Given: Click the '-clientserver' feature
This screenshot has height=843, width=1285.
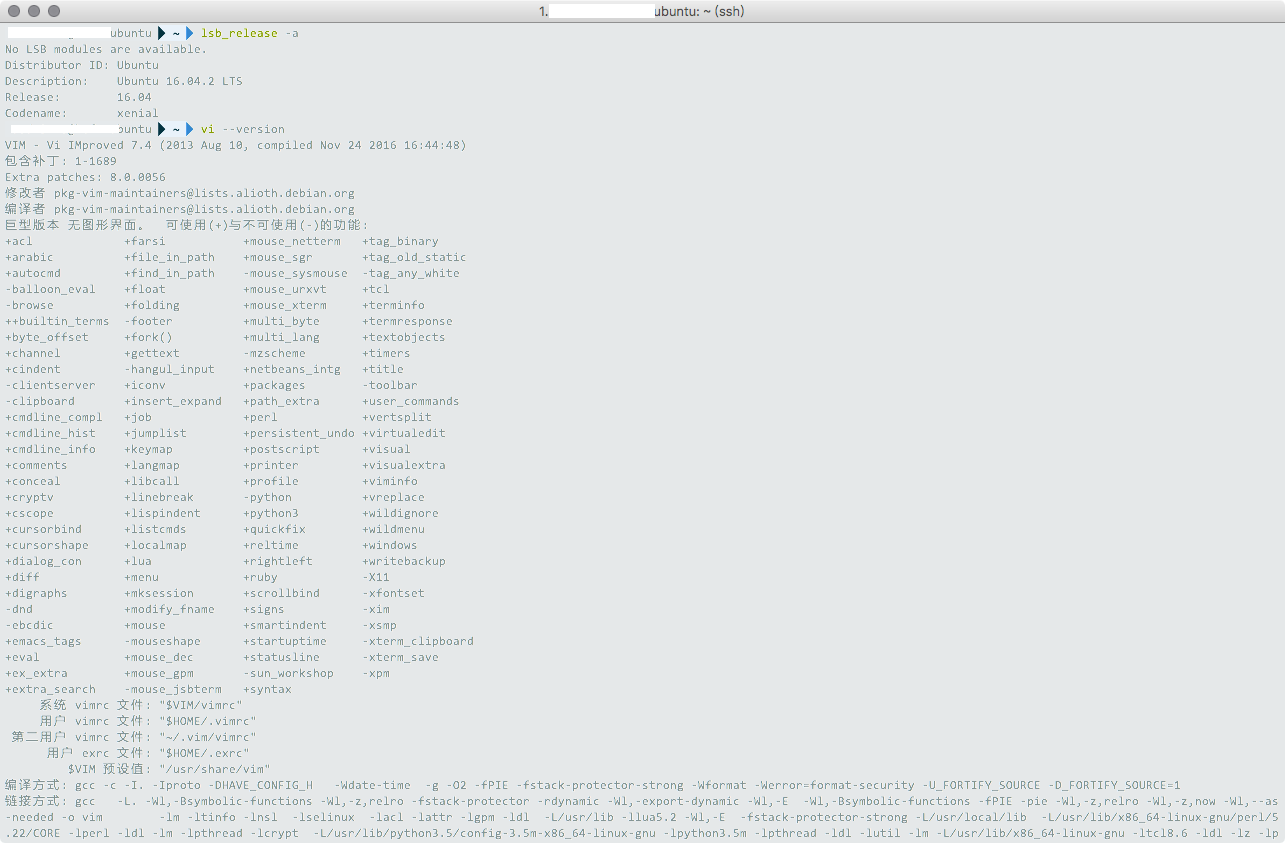Looking at the screenshot, I should pos(50,385).
